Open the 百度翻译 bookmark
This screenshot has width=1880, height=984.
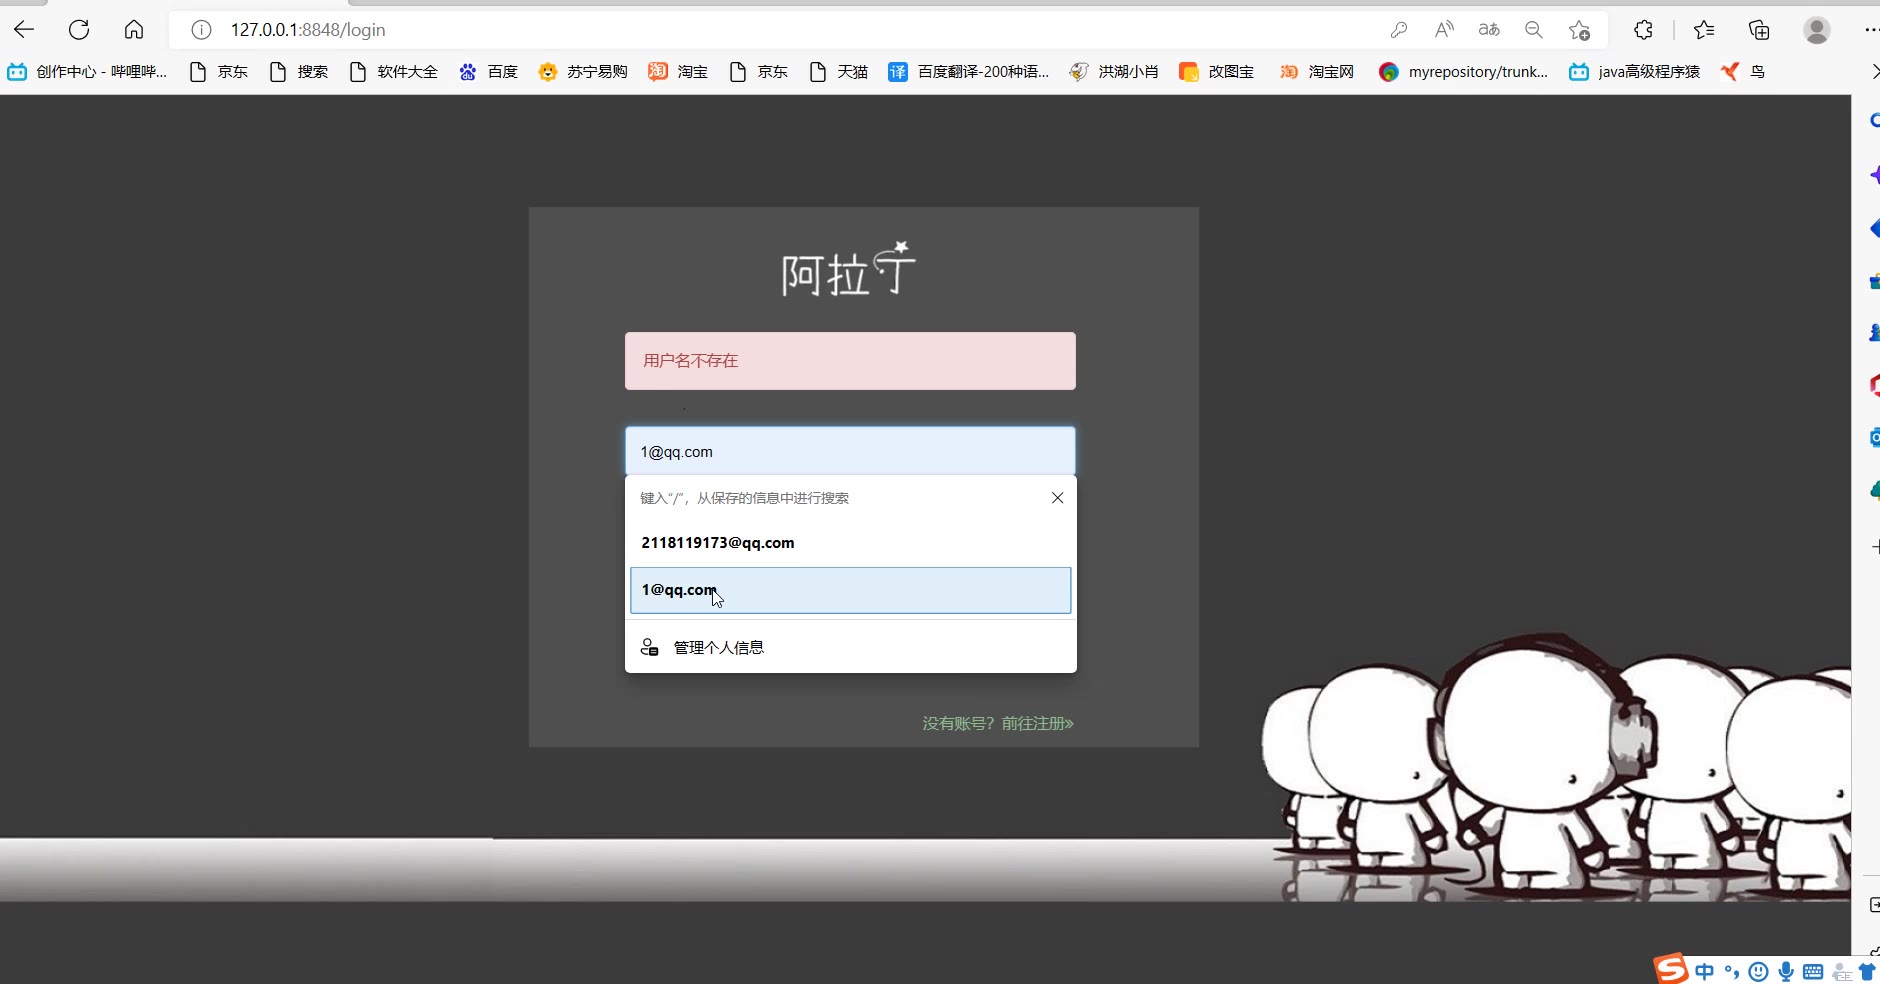(x=969, y=71)
